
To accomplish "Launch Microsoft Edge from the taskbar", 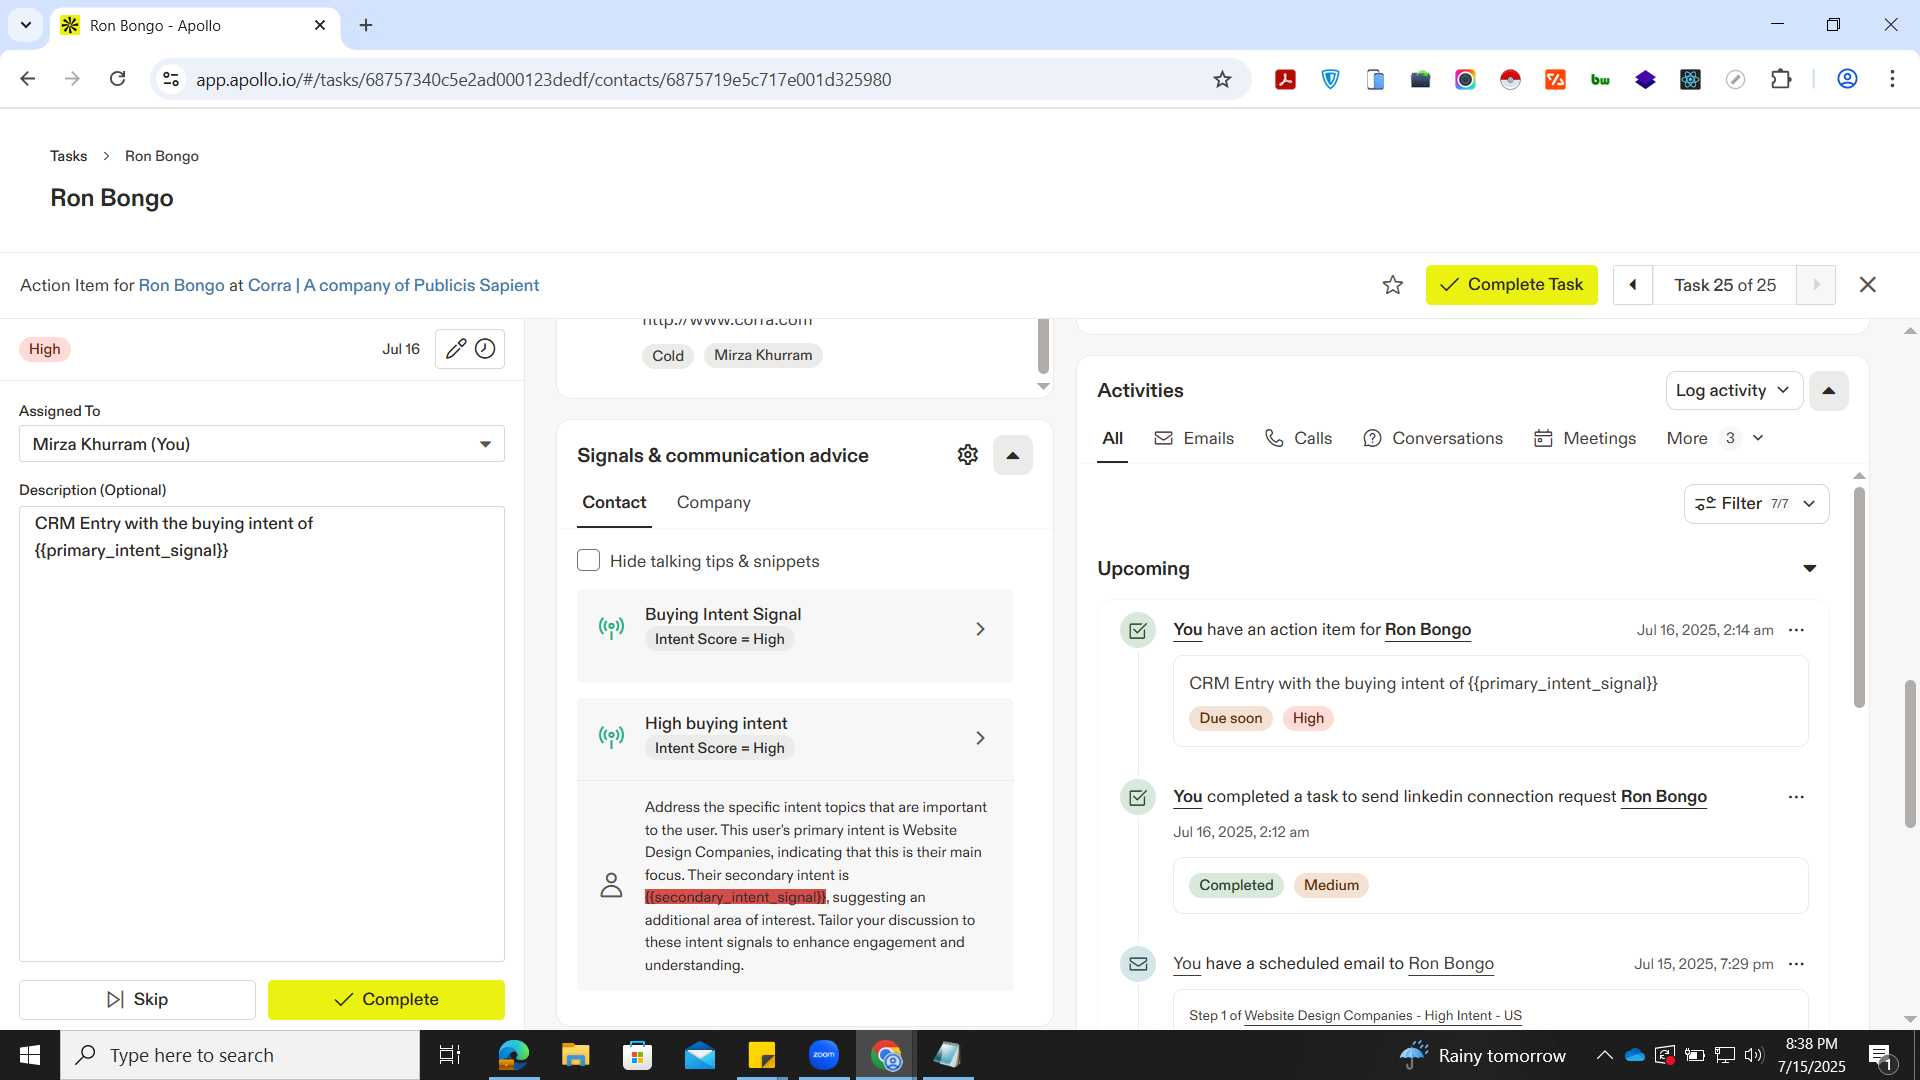I will coord(513,1055).
